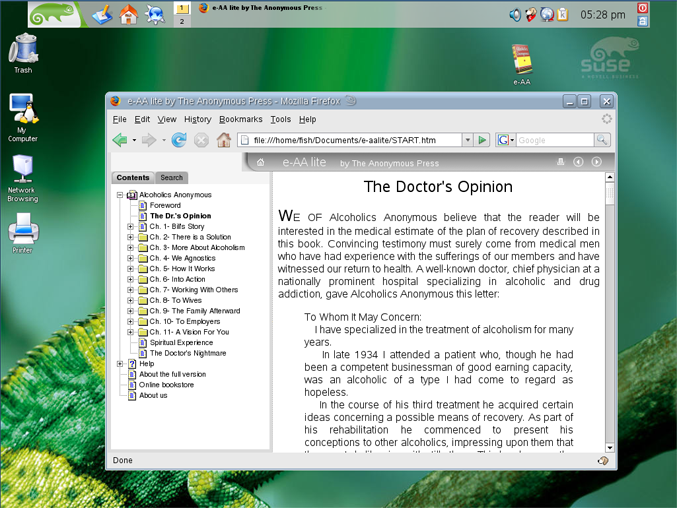Expand Ch. 1- Bill's Story node
This screenshot has width=677, height=508.
pyautogui.click(x=130, y=227)
